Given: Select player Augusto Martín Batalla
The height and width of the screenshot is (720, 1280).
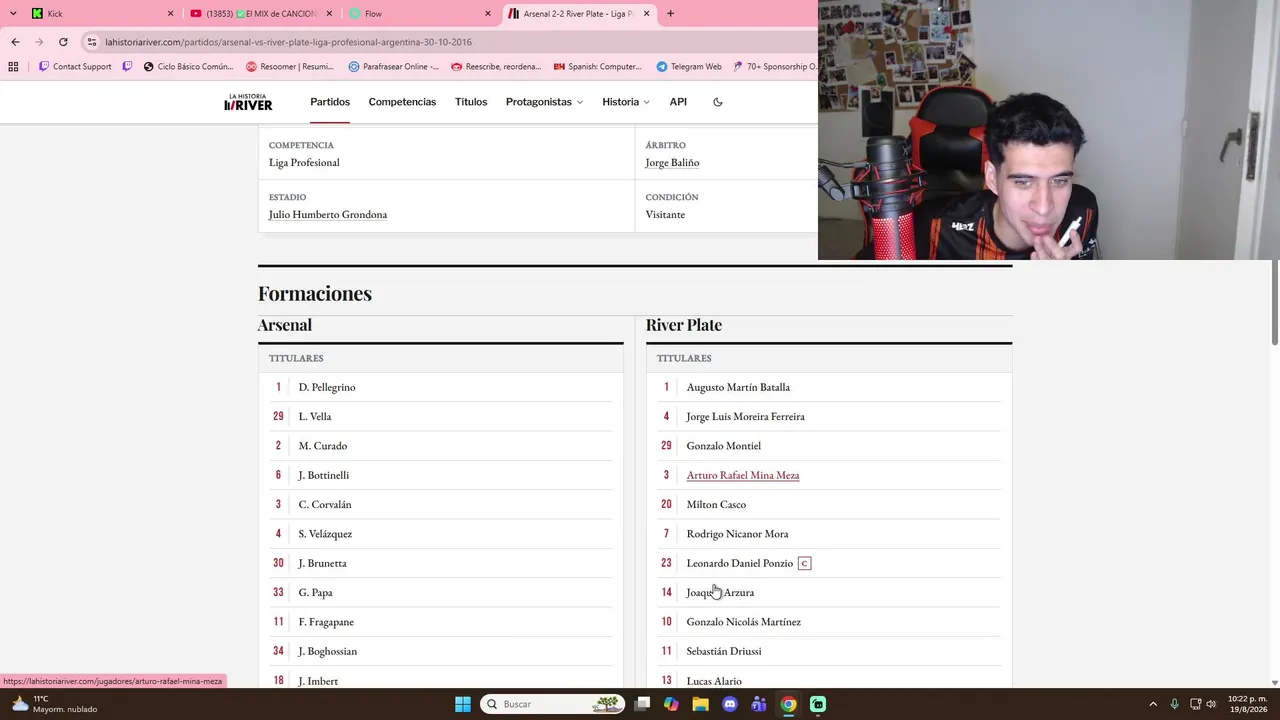Looking at the screenshot, I should [738, 387].
